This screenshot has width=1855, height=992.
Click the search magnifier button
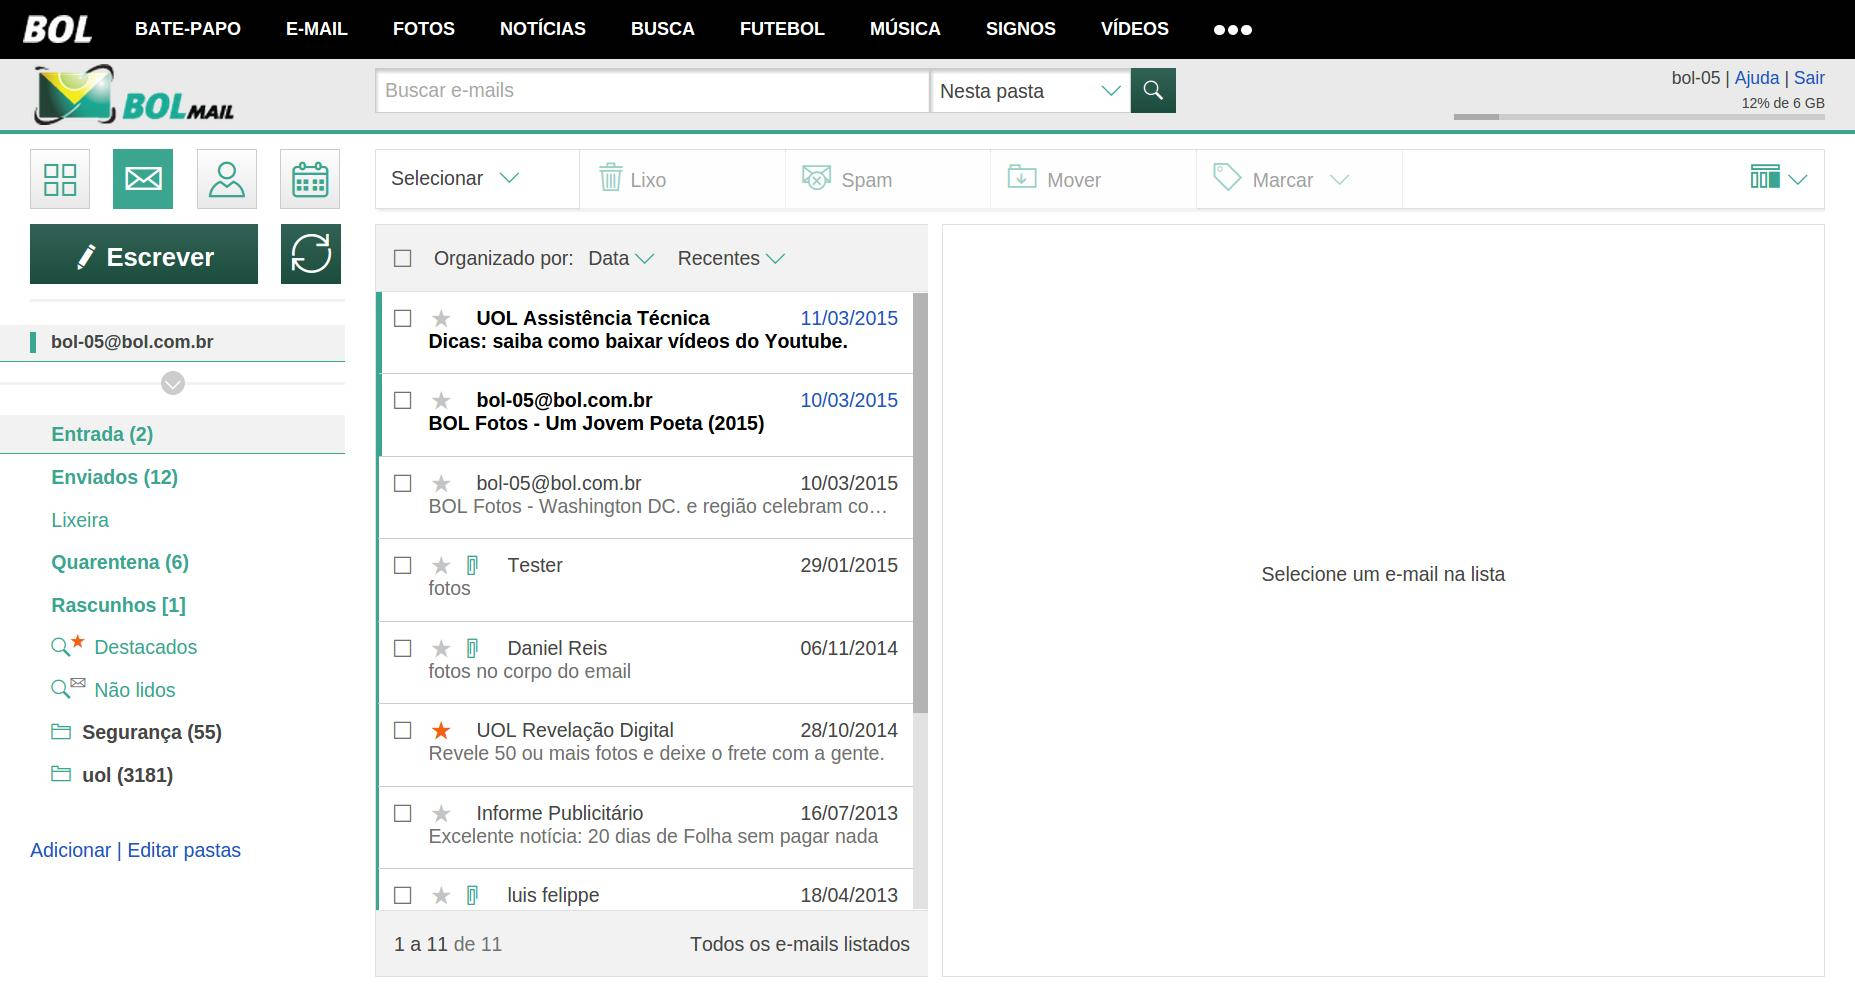click(x=1153, y=91)
